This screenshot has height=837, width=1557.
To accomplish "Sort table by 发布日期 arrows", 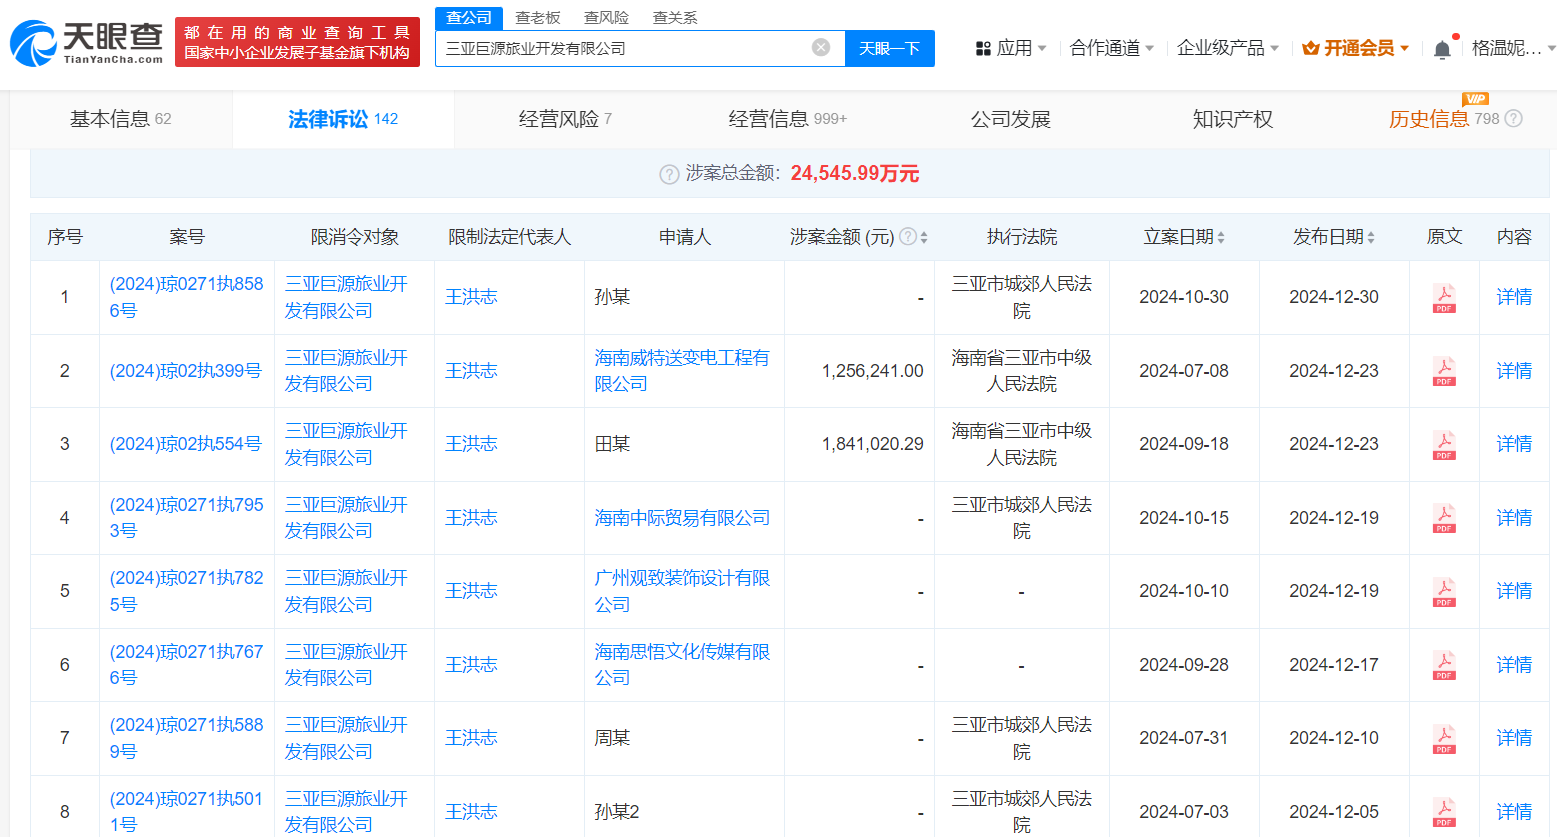I will coord(1371,237).
